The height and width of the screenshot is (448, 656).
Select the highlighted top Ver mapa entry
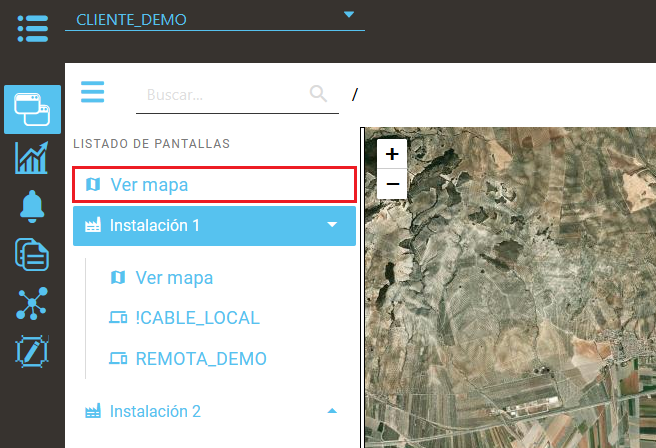coord(214,185)
